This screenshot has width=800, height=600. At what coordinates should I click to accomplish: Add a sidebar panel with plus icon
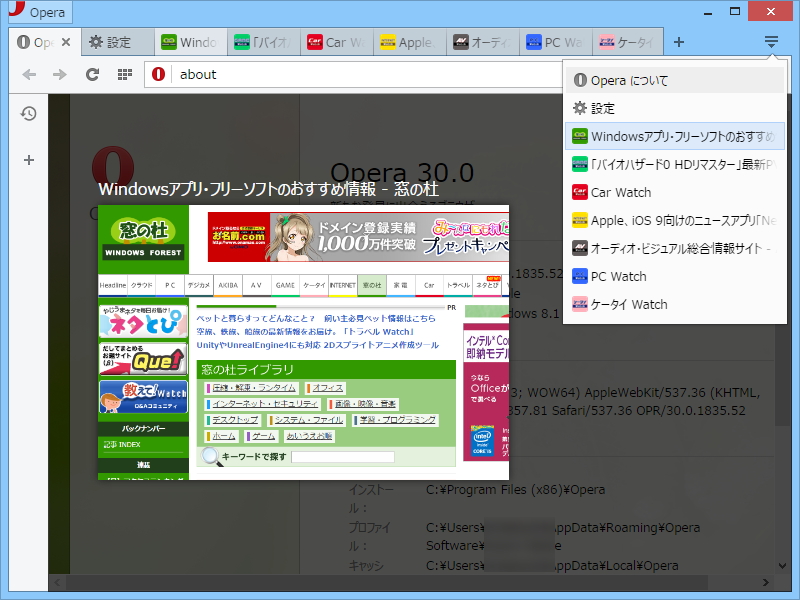(x=29, y=160)
